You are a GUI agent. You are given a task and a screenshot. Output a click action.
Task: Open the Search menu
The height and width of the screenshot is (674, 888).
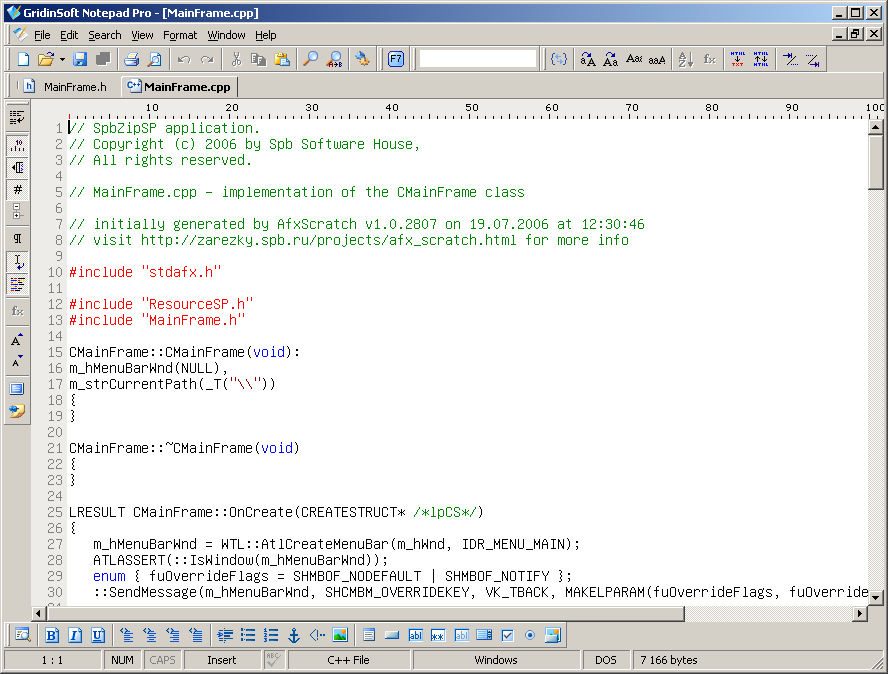[104, 35]
